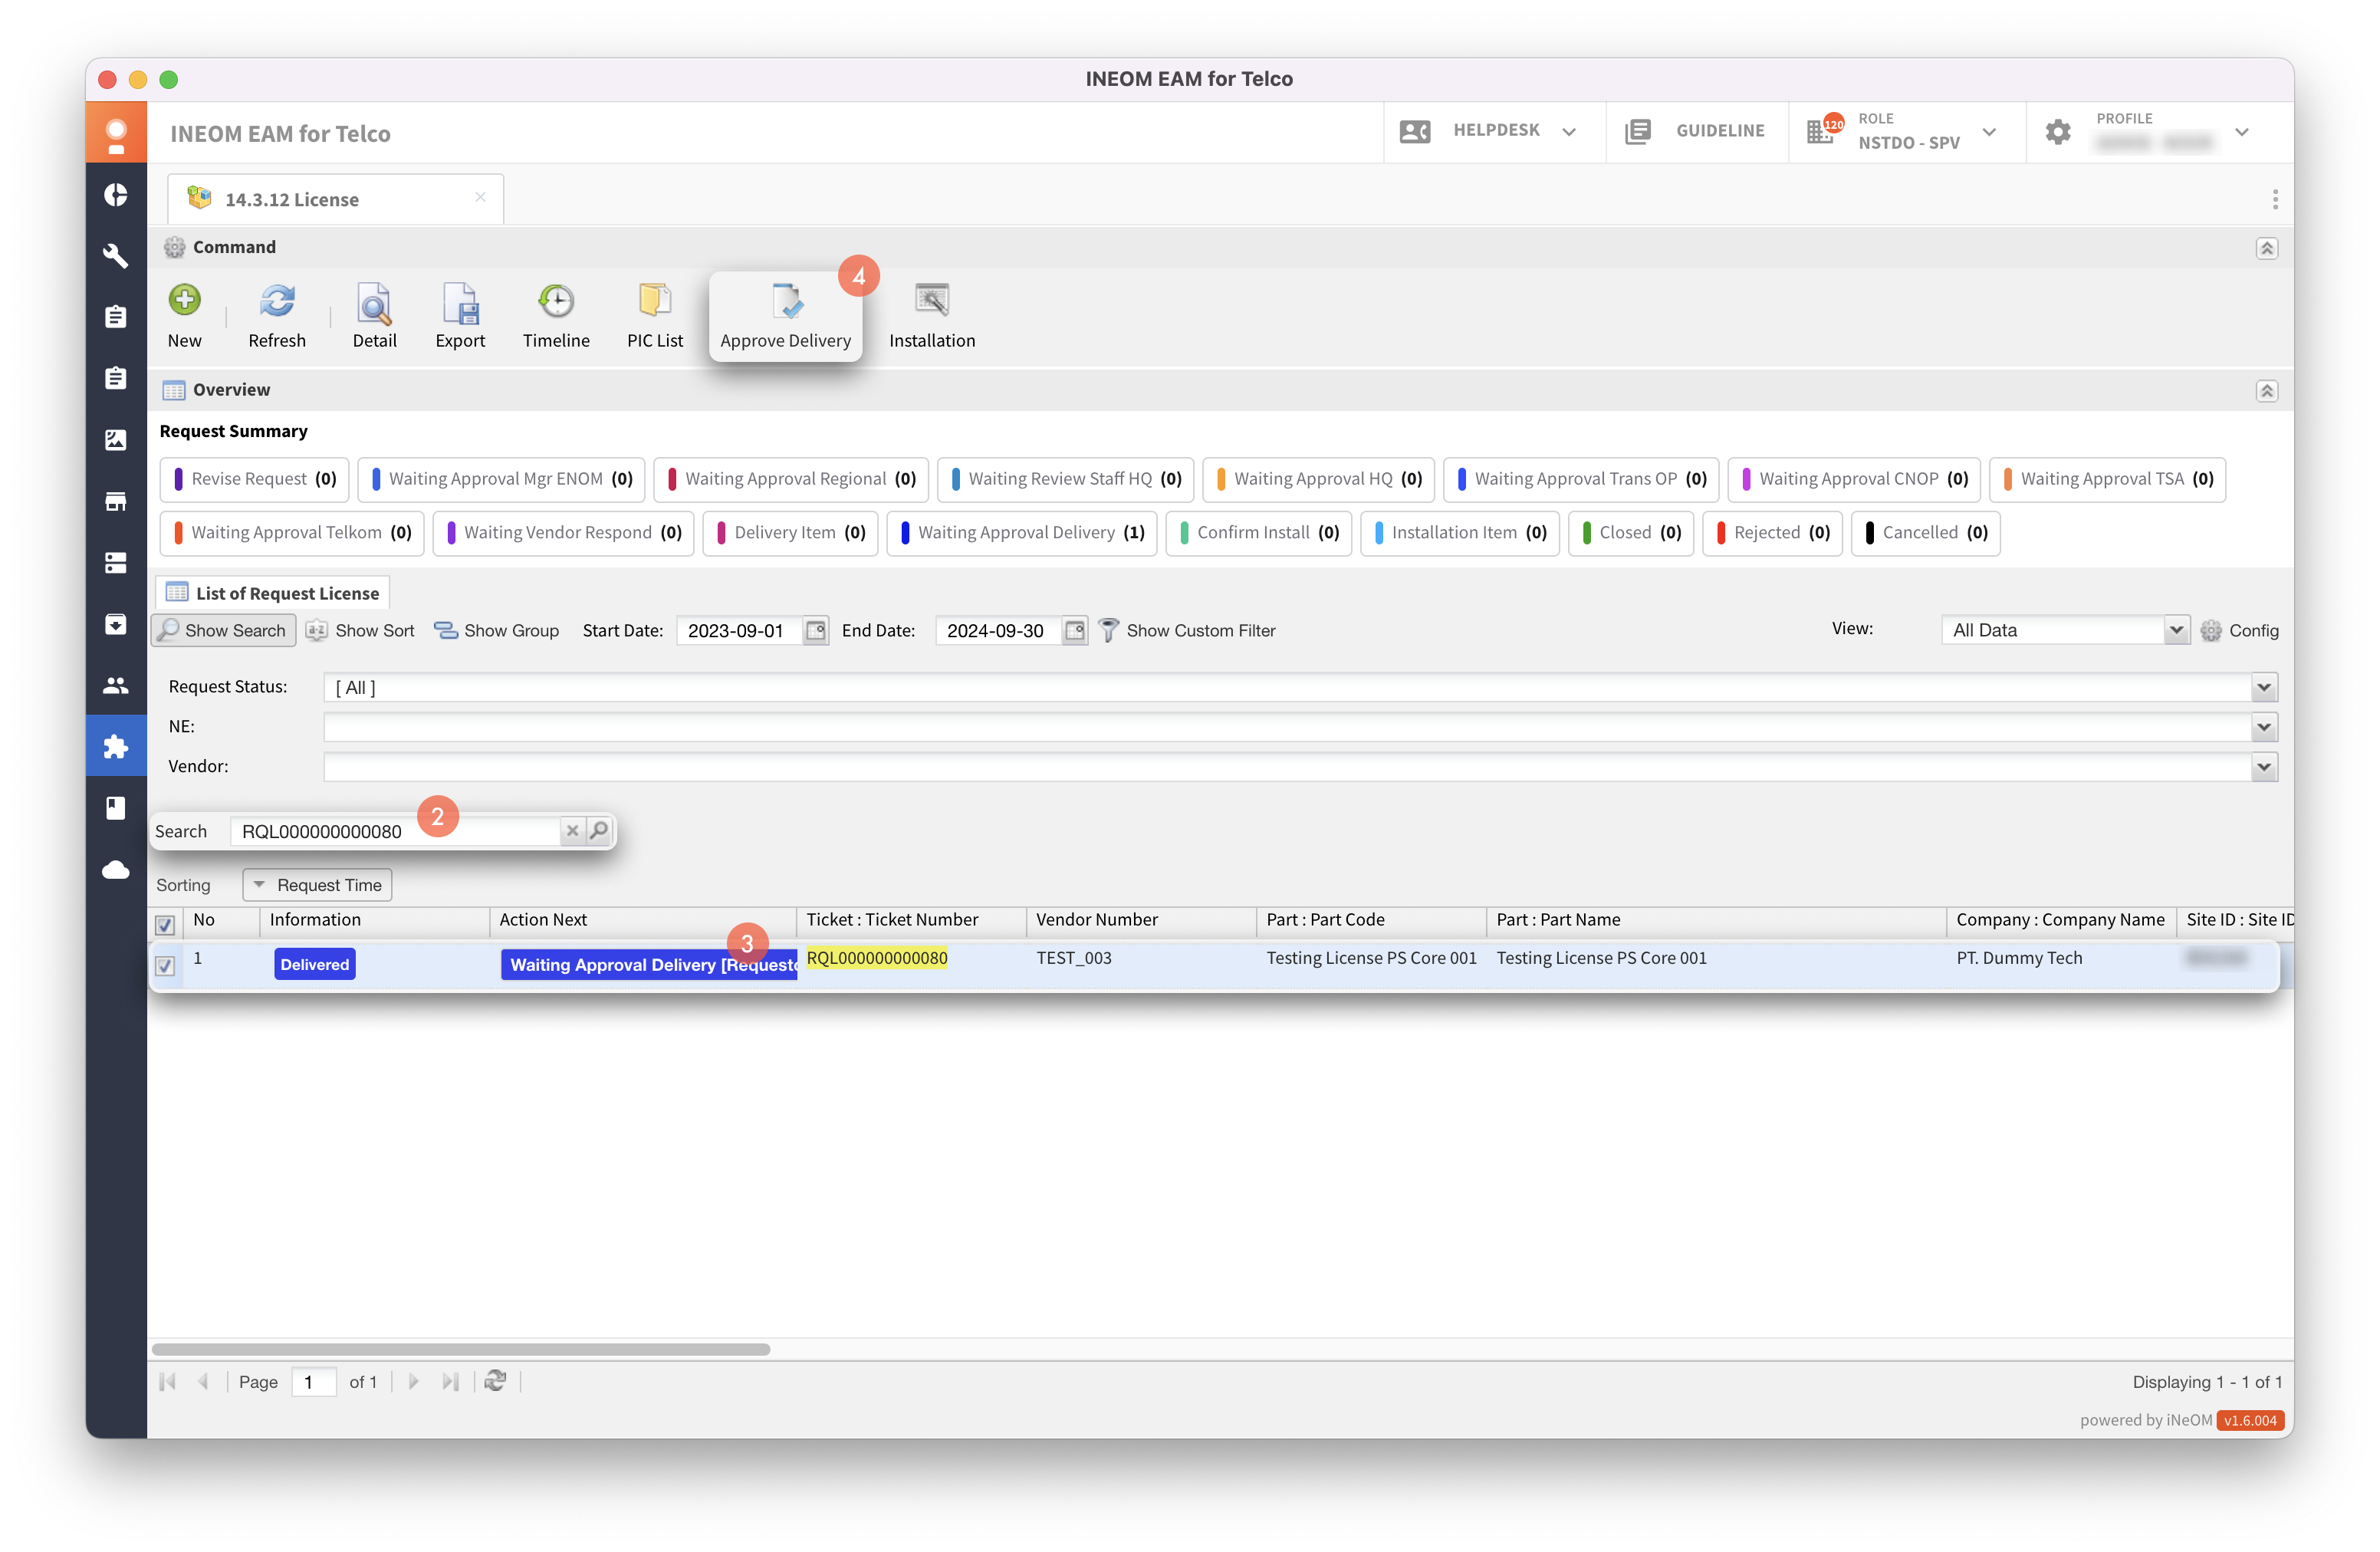The width and height of the screenshot is (2380, 1552).
Task: Open the people users sidebar icon
Action: click(x=116, y=686)
